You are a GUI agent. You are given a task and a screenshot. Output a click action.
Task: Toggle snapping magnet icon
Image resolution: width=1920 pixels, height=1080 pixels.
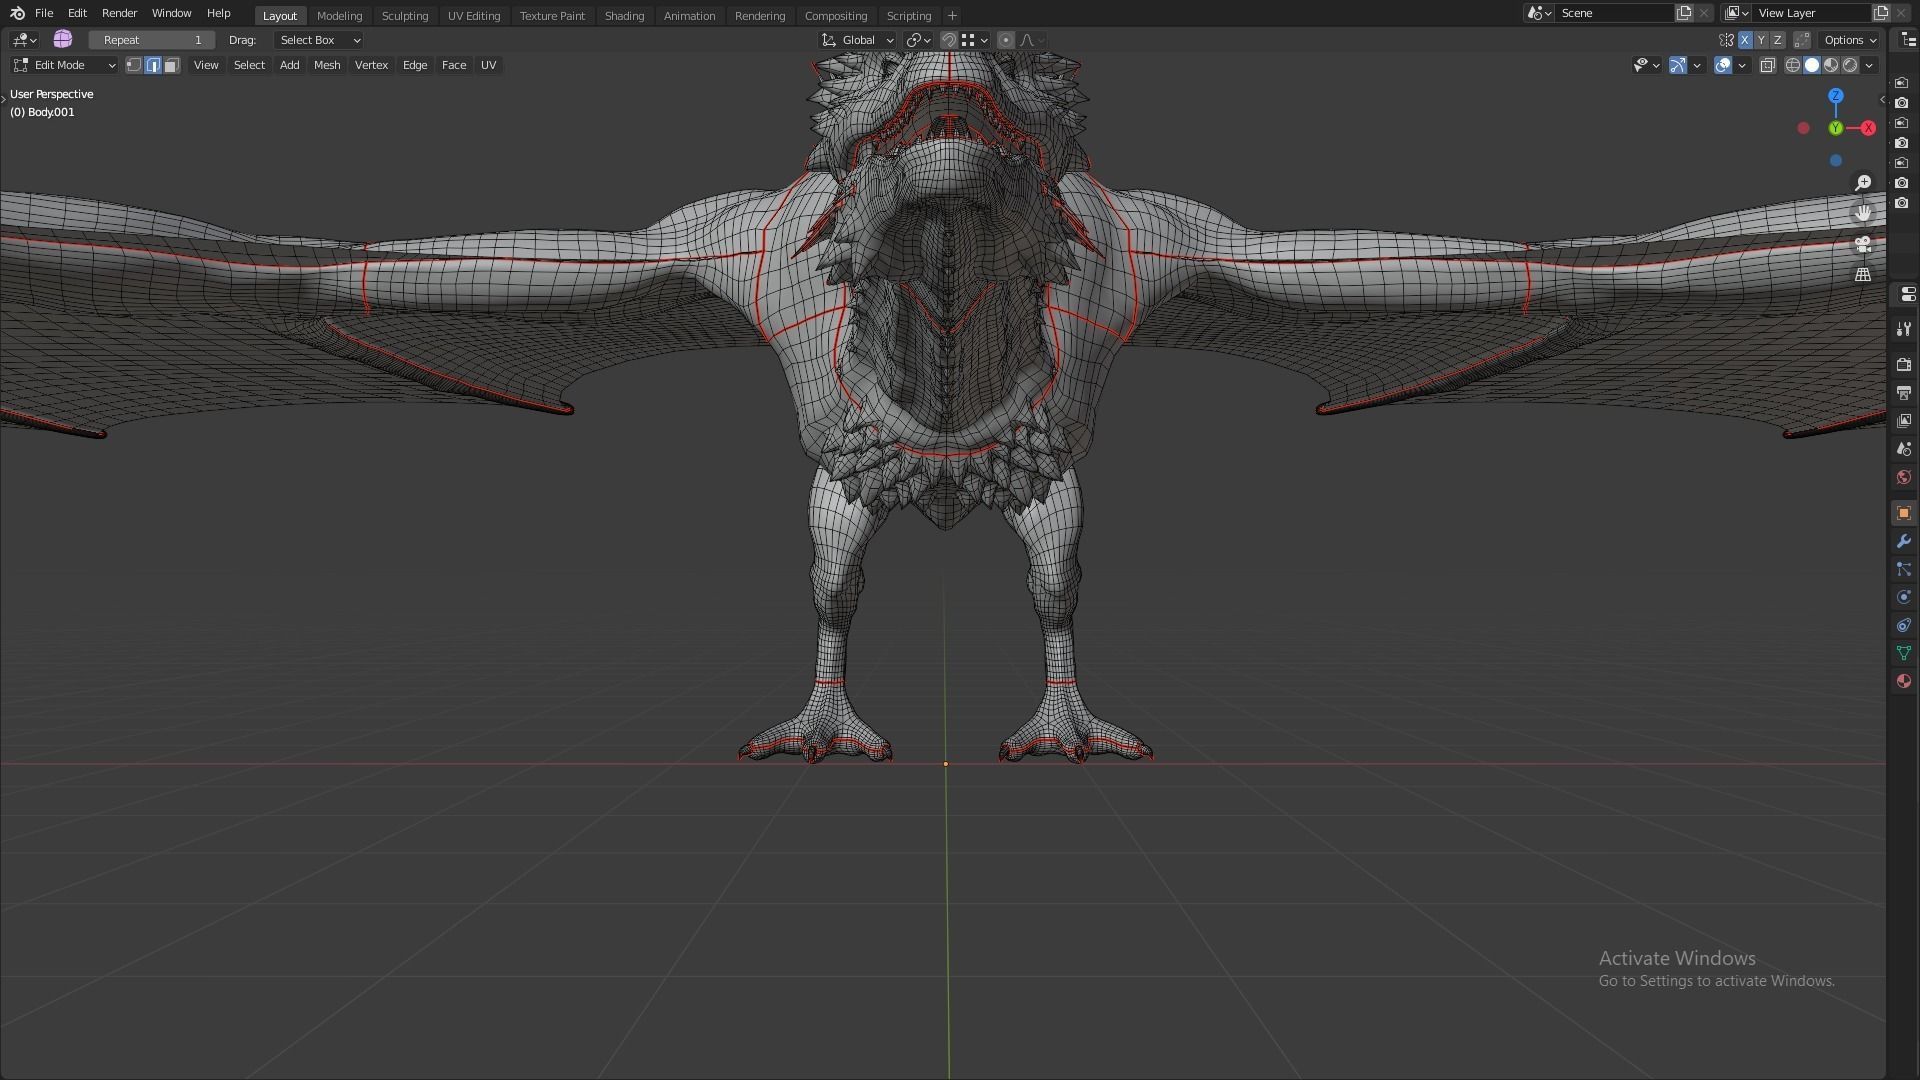[x=949, y=40]
